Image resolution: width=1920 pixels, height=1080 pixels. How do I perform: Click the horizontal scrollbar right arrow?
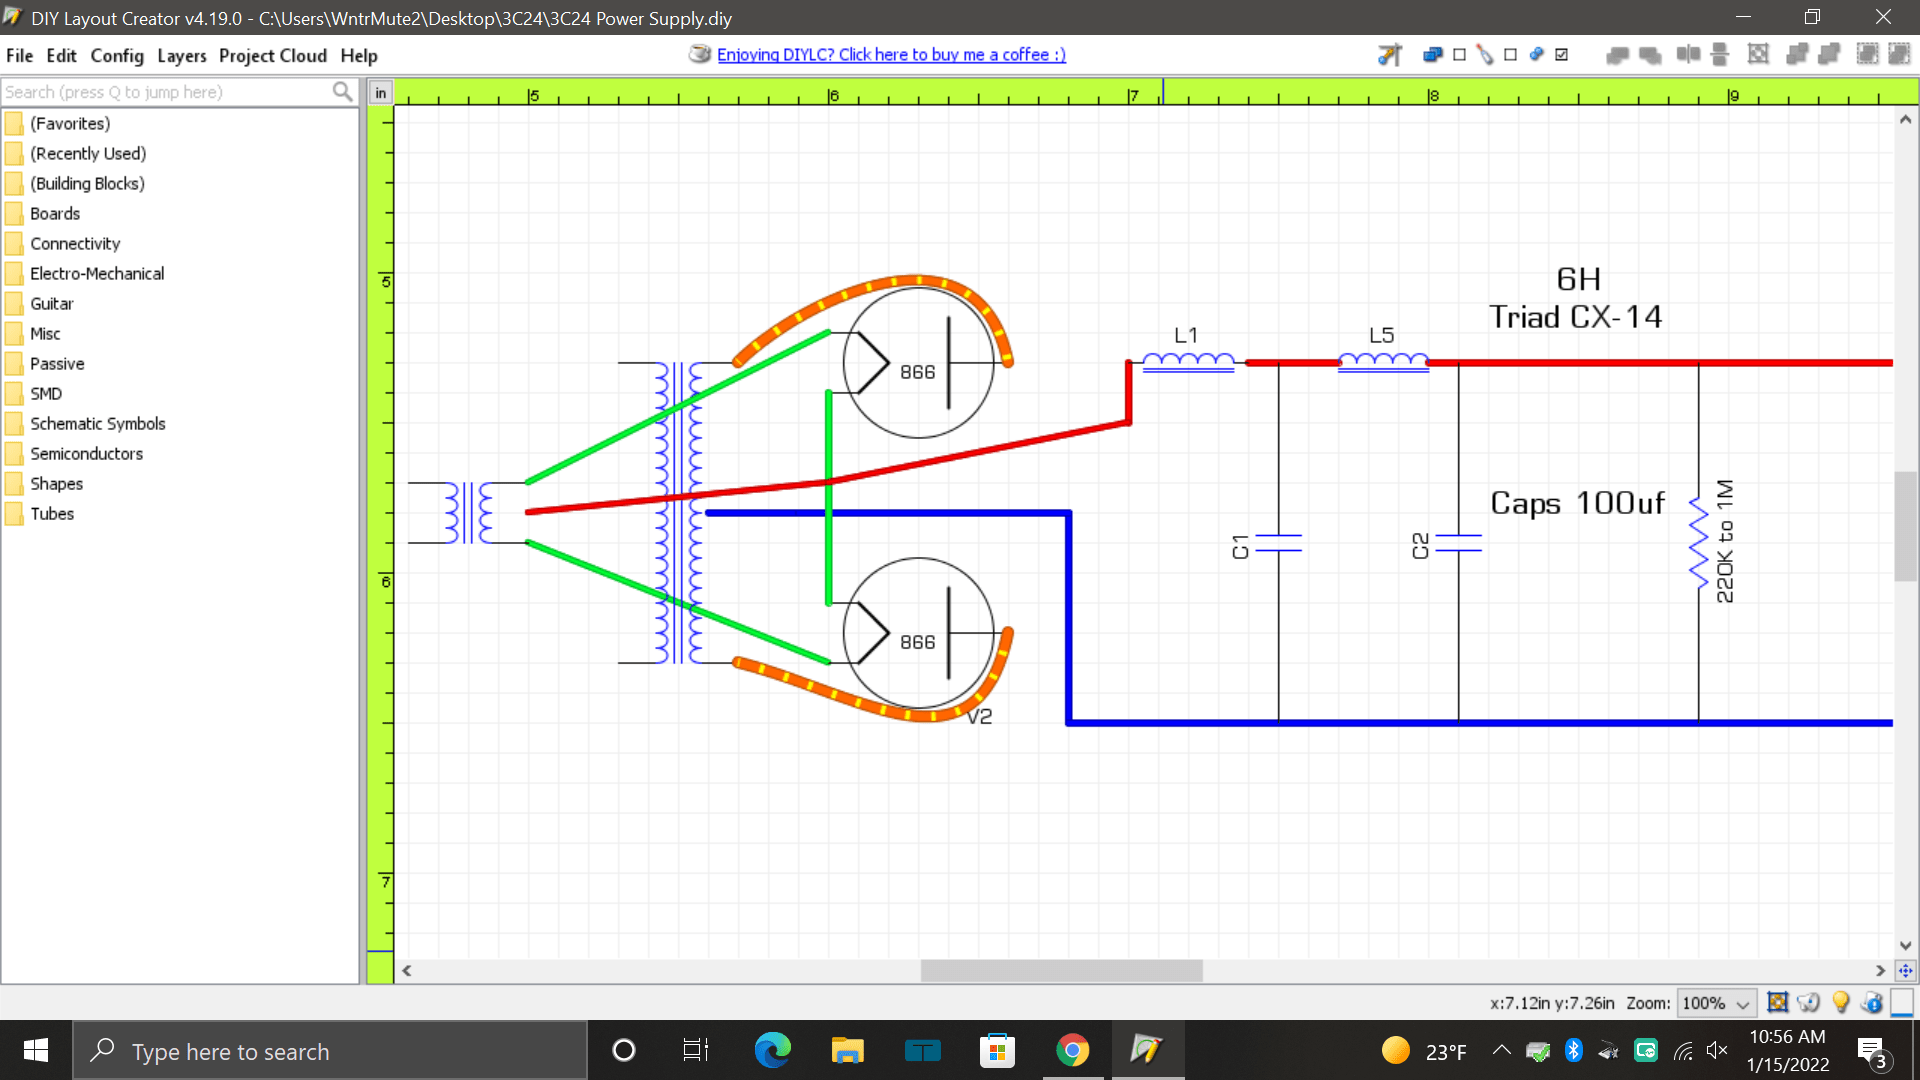click(x=1880, y=971)
